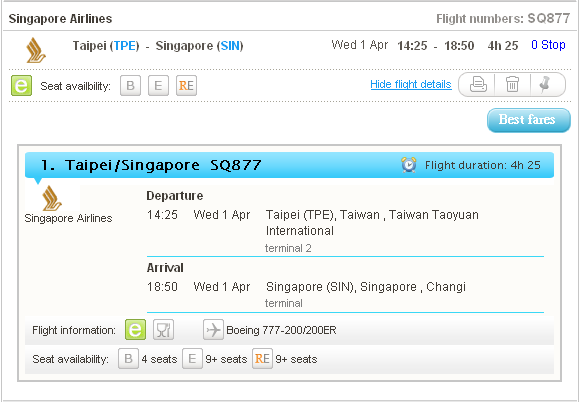Click the 0 Stop link
Screen dimensions: 580x402
(548, 45)
